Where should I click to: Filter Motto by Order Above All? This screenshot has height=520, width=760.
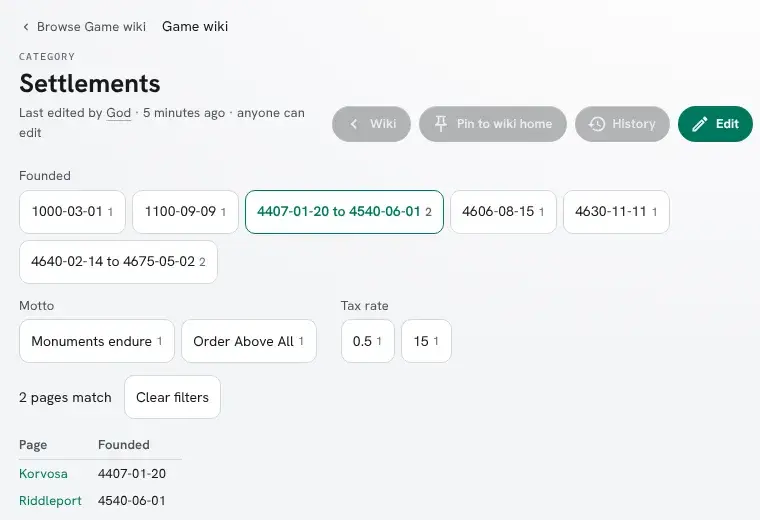[249, 341]
